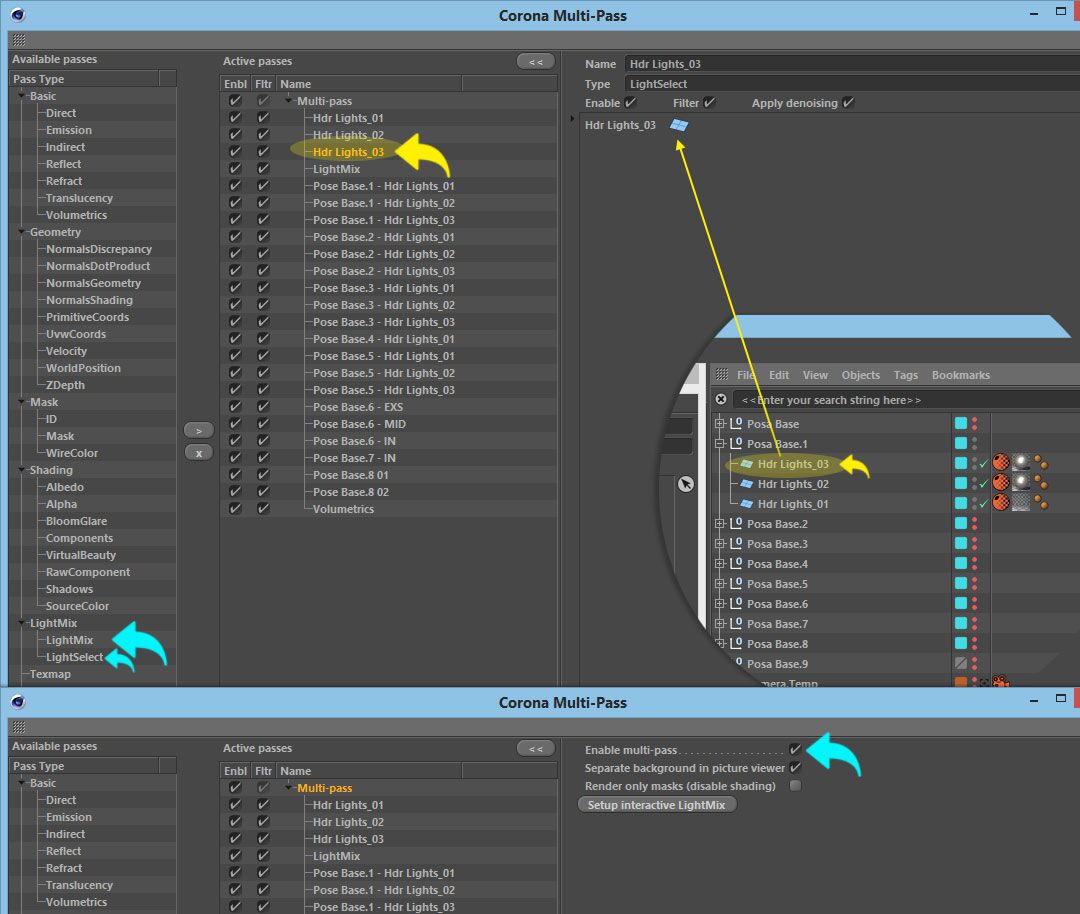This screenshot has height=914, width=1080.
Task: Select the brown dots tag on Hdr Lights_02
Action: point(1041,482)
